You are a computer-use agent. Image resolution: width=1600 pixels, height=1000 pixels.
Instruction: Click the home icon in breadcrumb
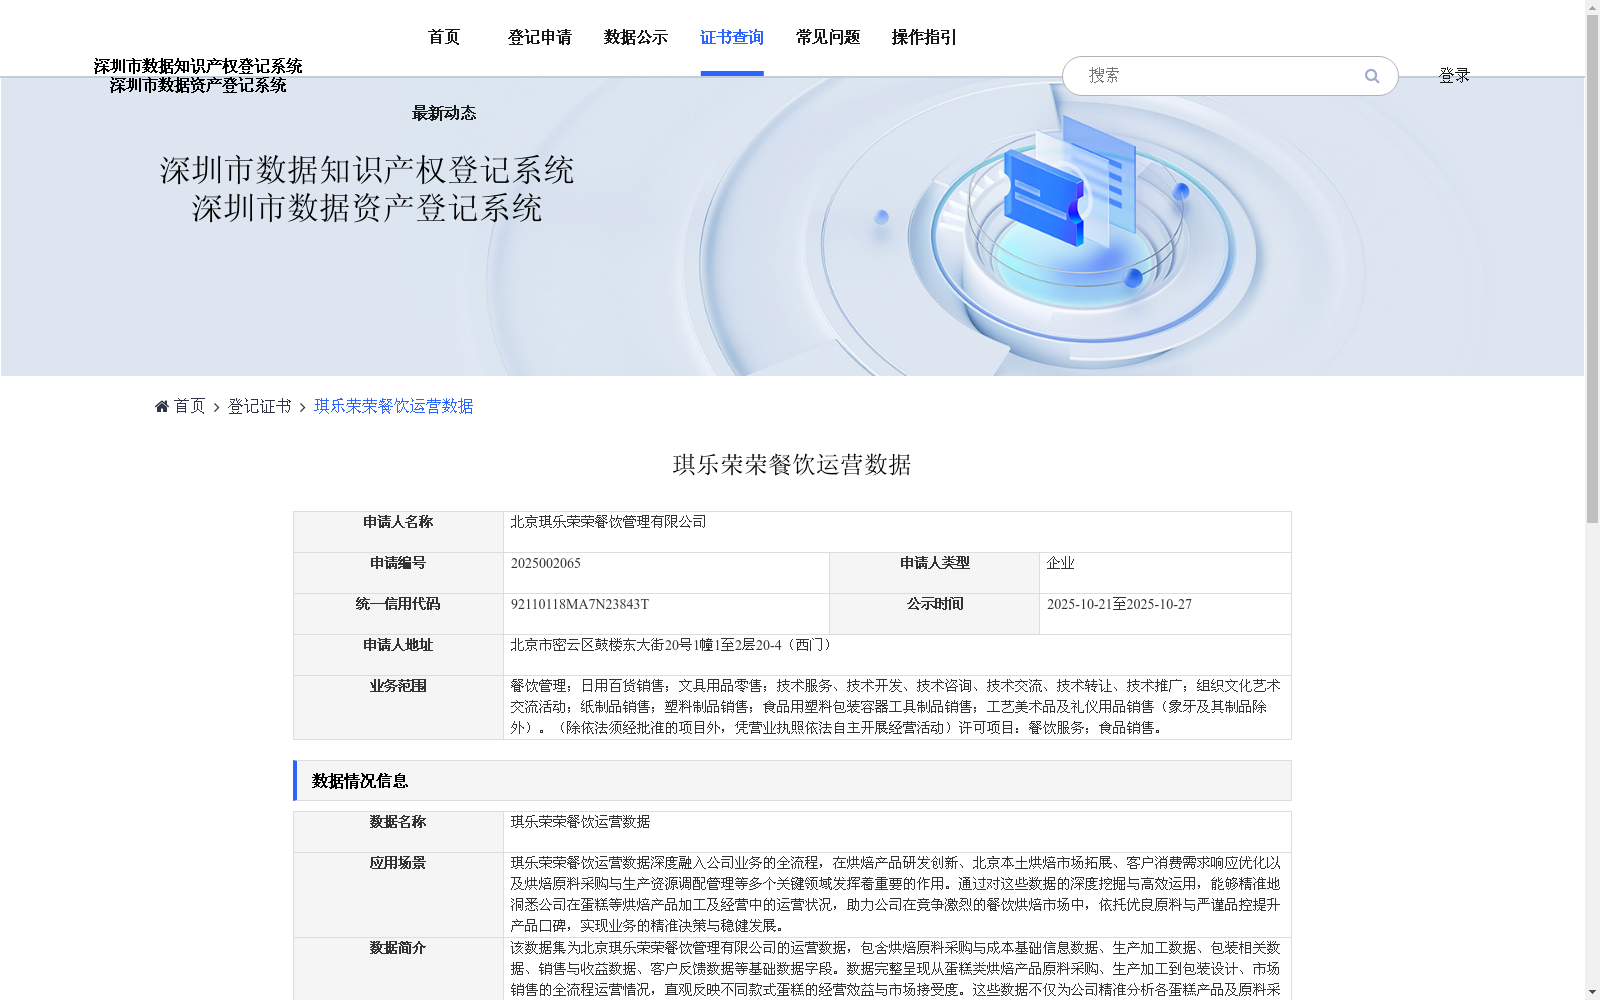[162, 406]
